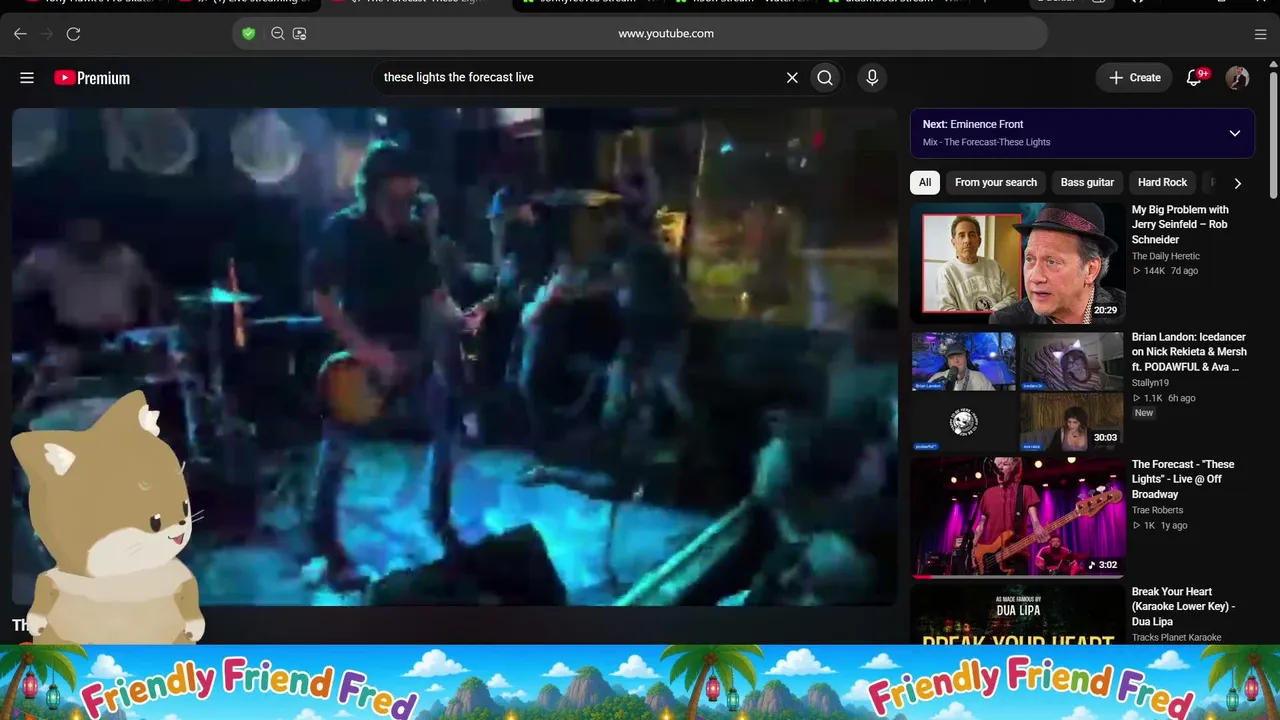
Task: Visit the Tracks Planet Karaoke channel
Action: 1177,638
